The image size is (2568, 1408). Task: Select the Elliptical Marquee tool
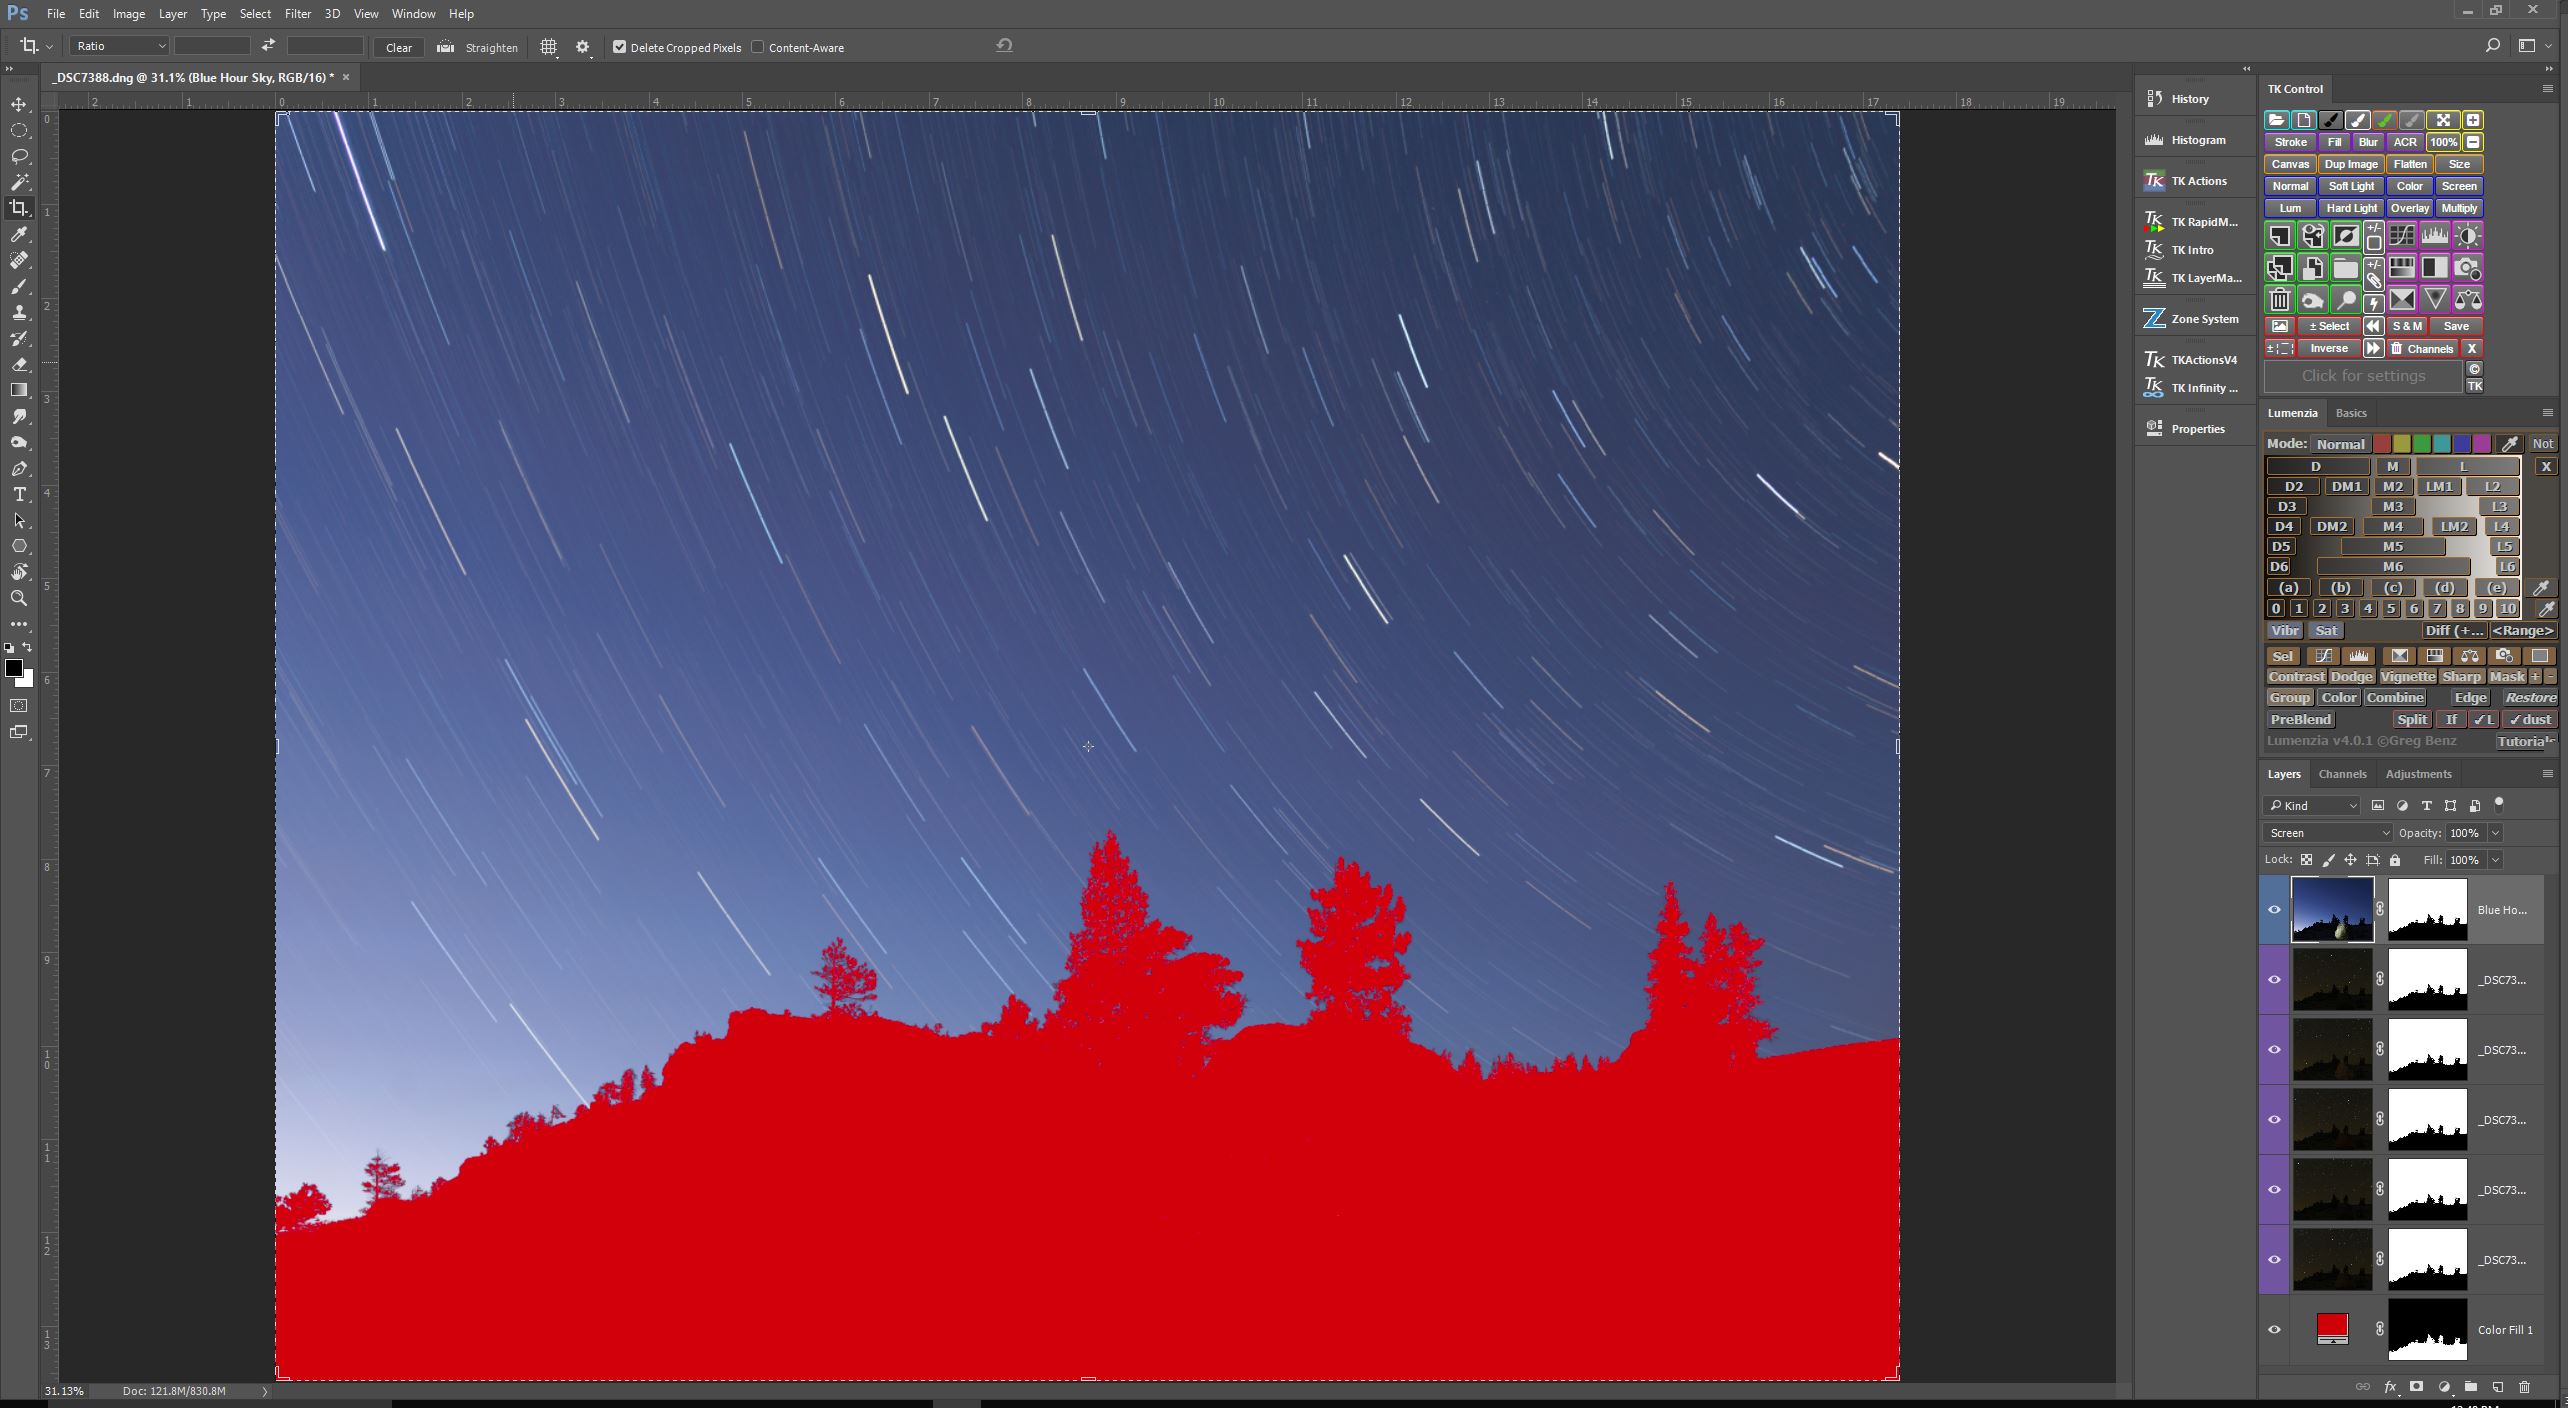(19, 131)
